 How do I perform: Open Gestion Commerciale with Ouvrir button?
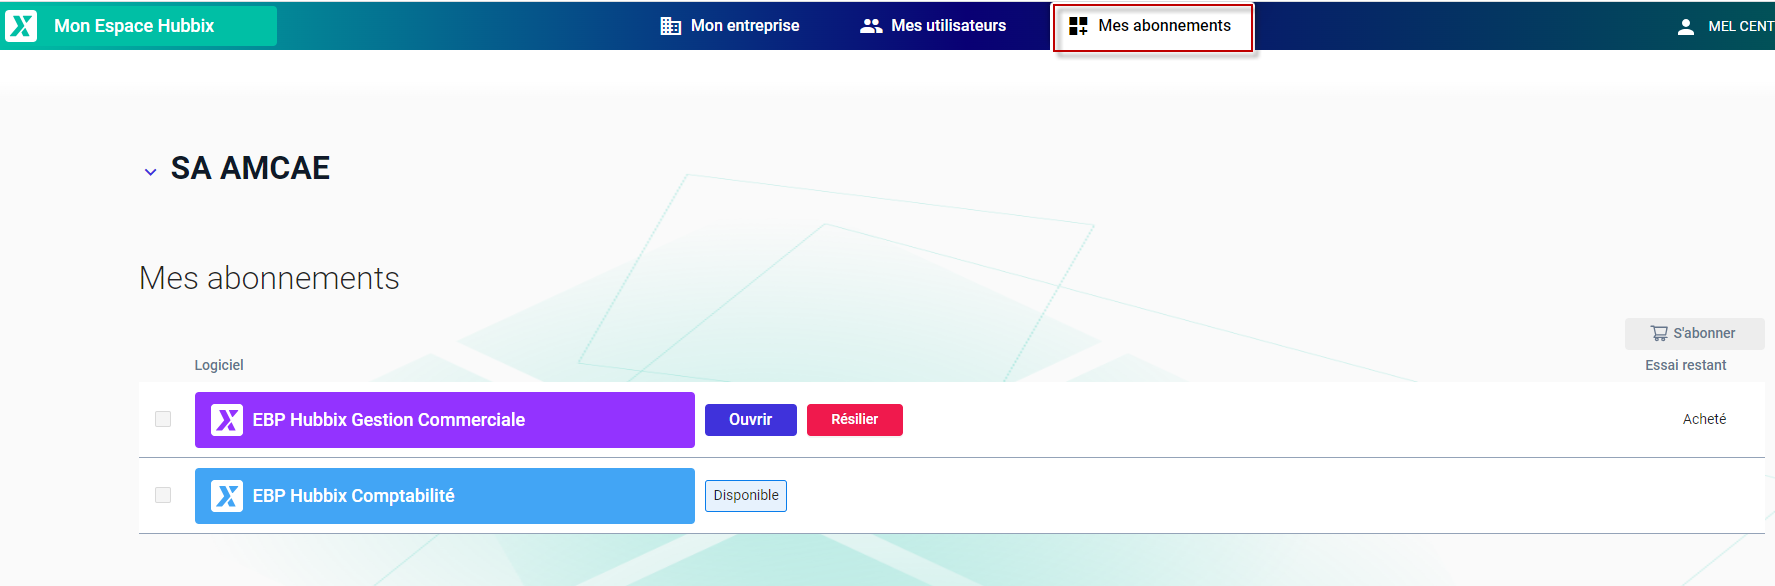751,420
